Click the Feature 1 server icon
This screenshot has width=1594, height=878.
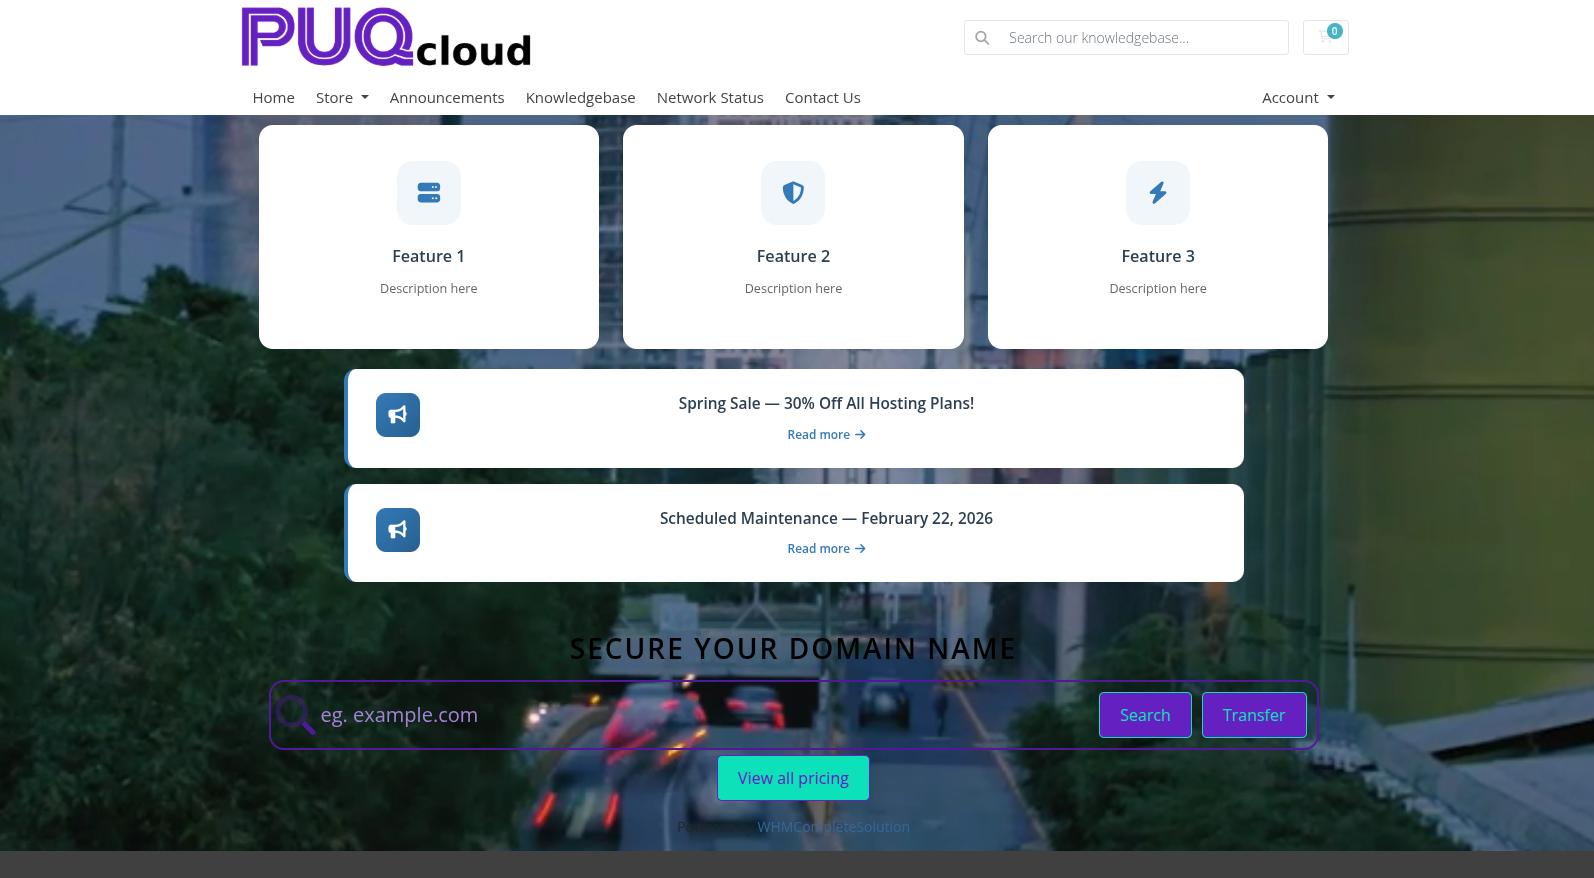pos(429,193)
